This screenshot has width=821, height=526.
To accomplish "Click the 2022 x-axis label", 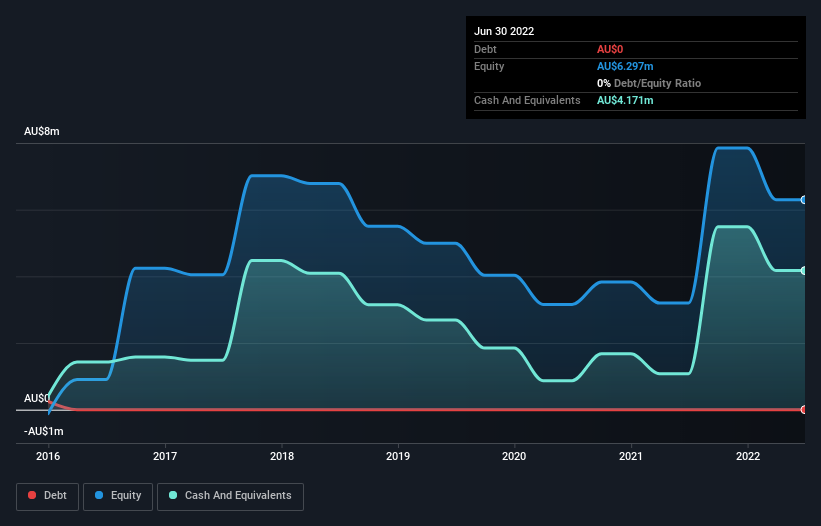I will (748, 456).
